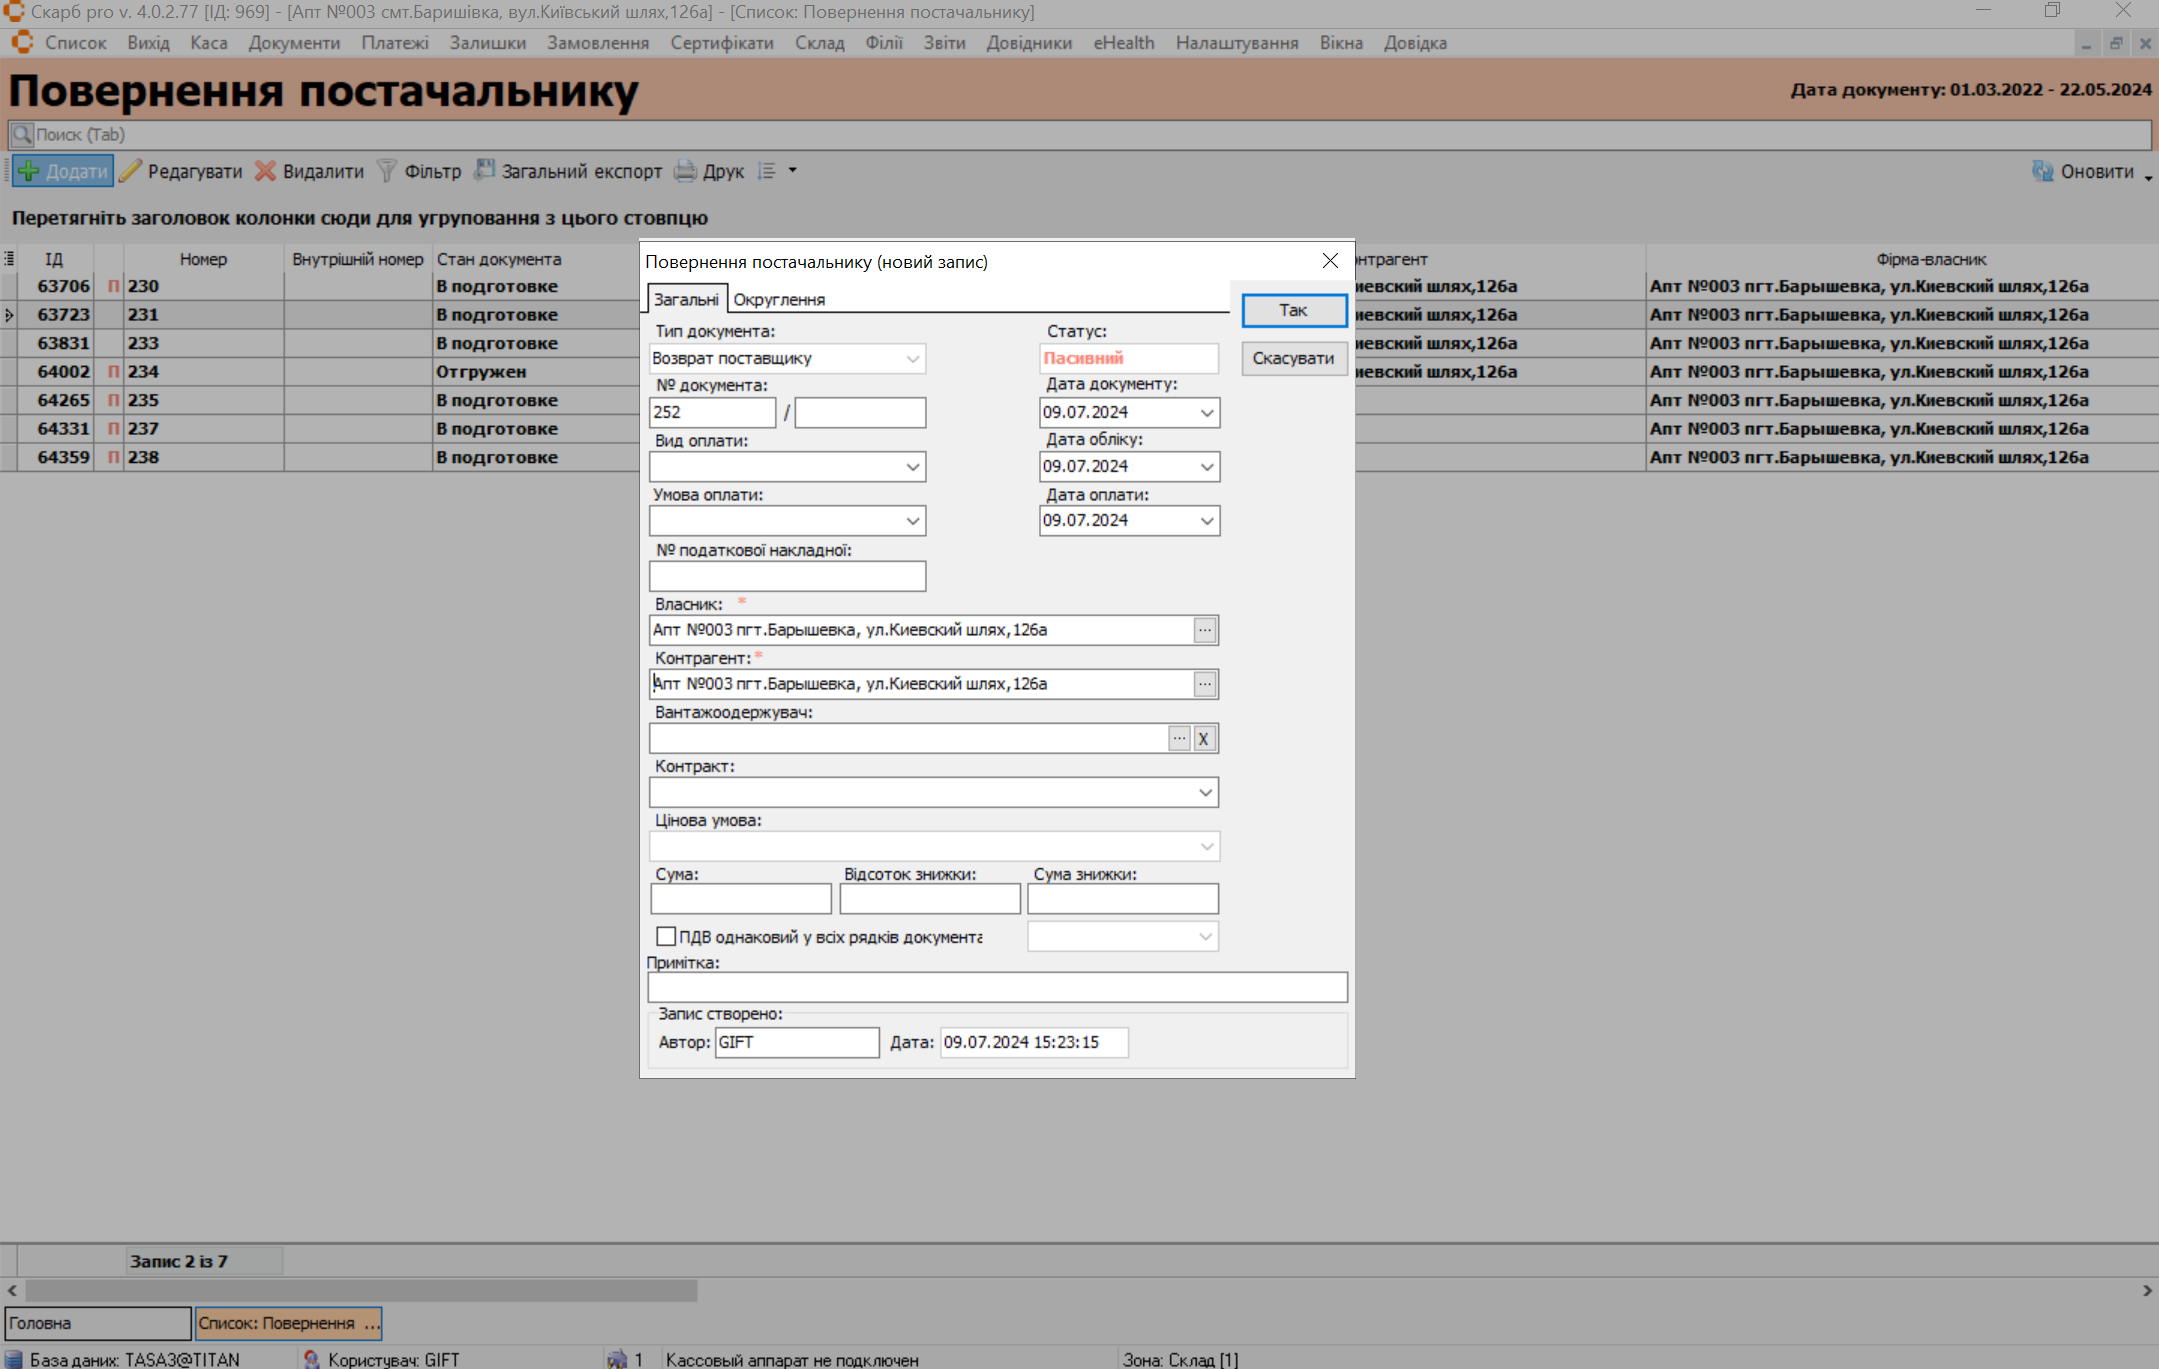Click the Загальний експорт icon
2159x1369 pixels.
(x=485, y=171)
